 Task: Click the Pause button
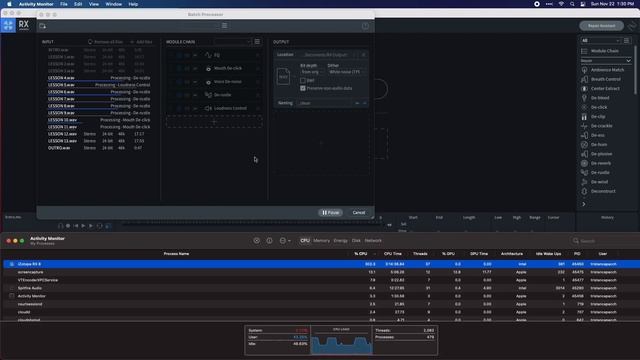[330, 213]
